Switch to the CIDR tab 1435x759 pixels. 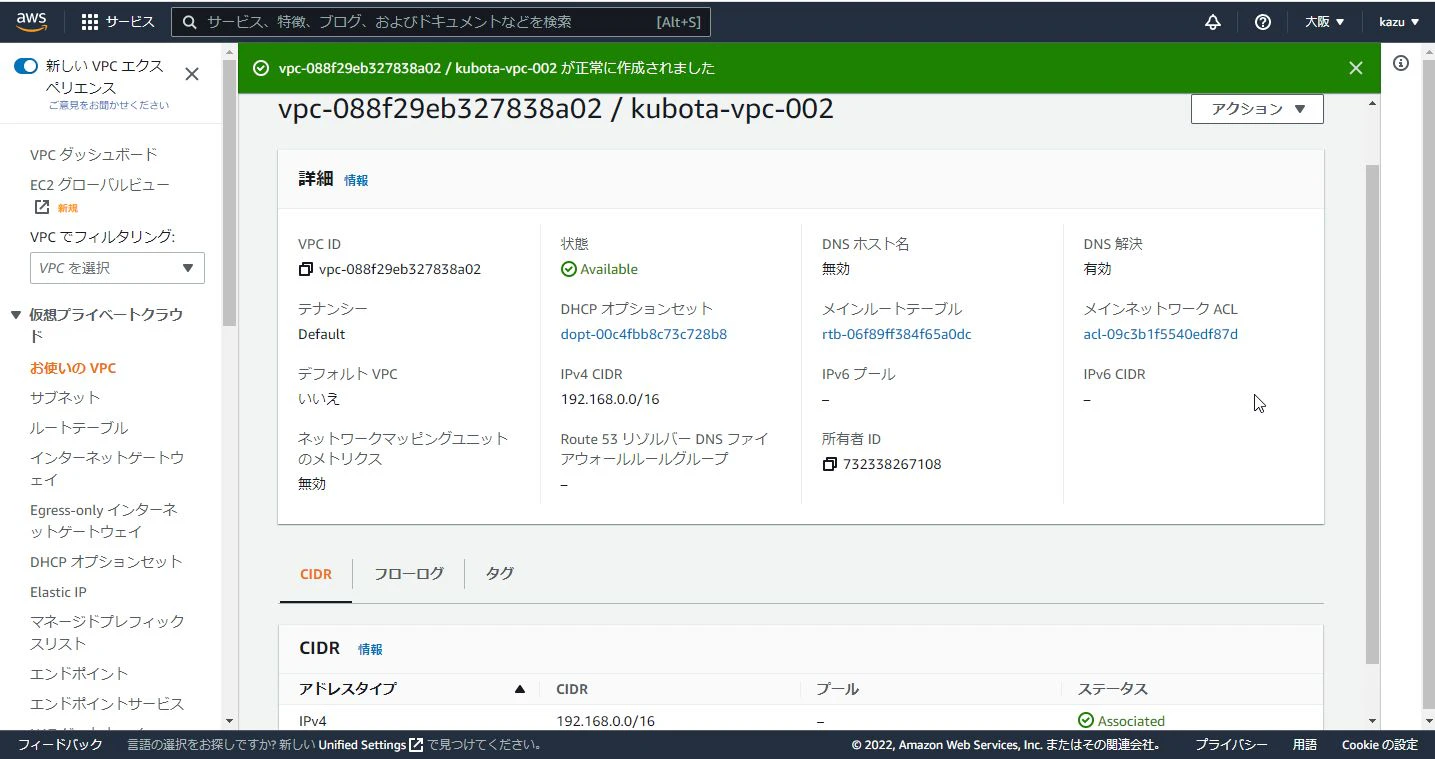pos(316,574)
